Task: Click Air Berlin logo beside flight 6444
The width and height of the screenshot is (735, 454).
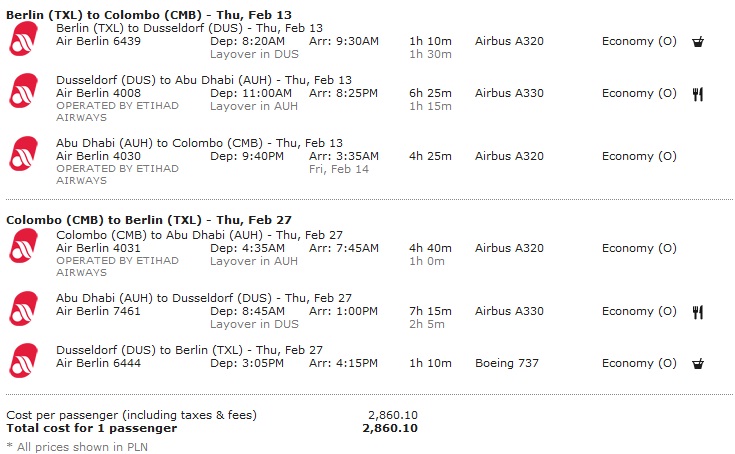Action: point(23,360)
